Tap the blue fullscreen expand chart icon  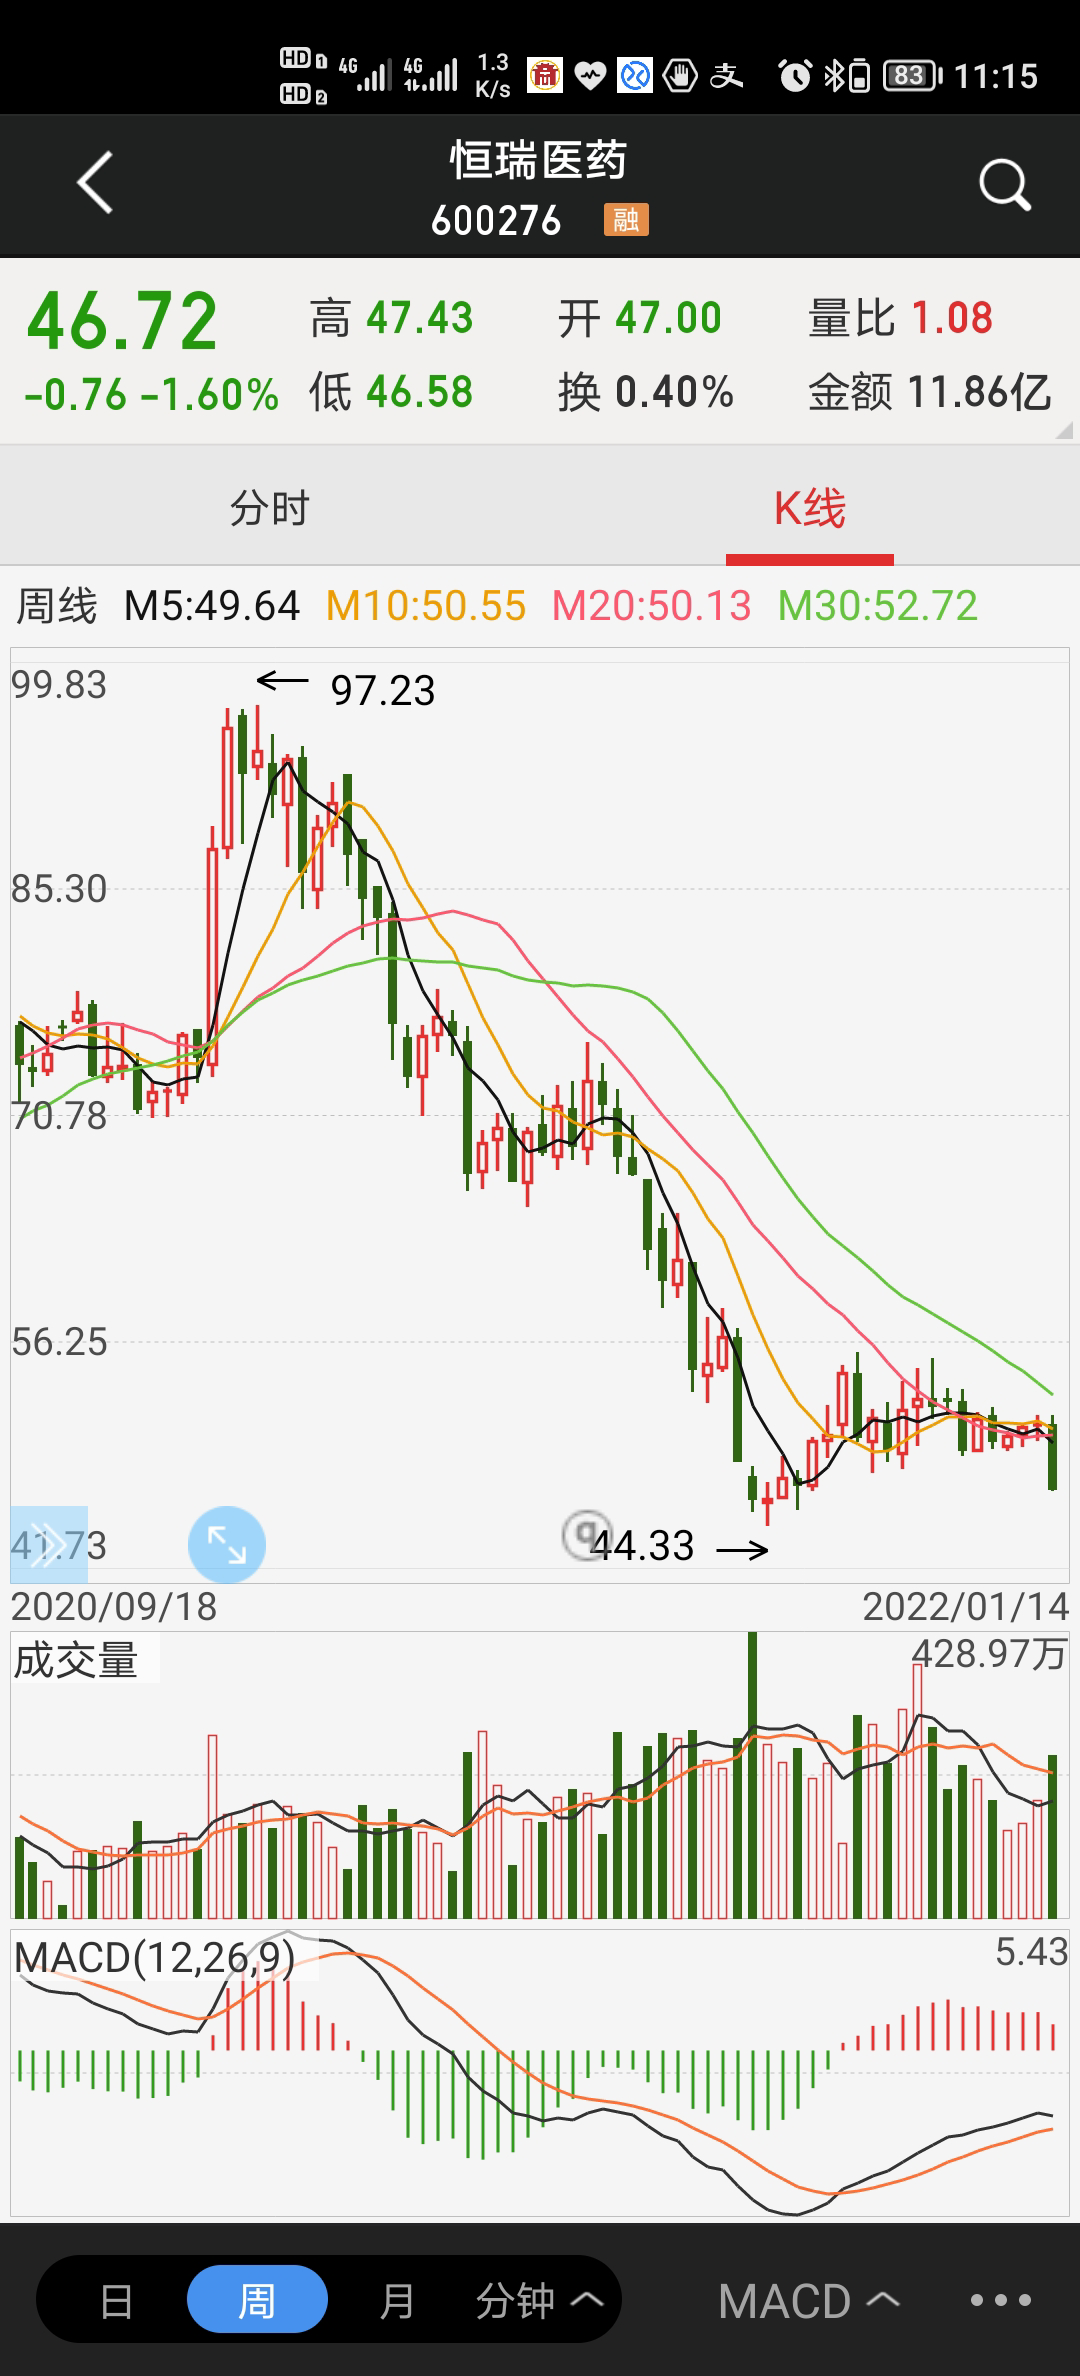tap(227, 1544)
